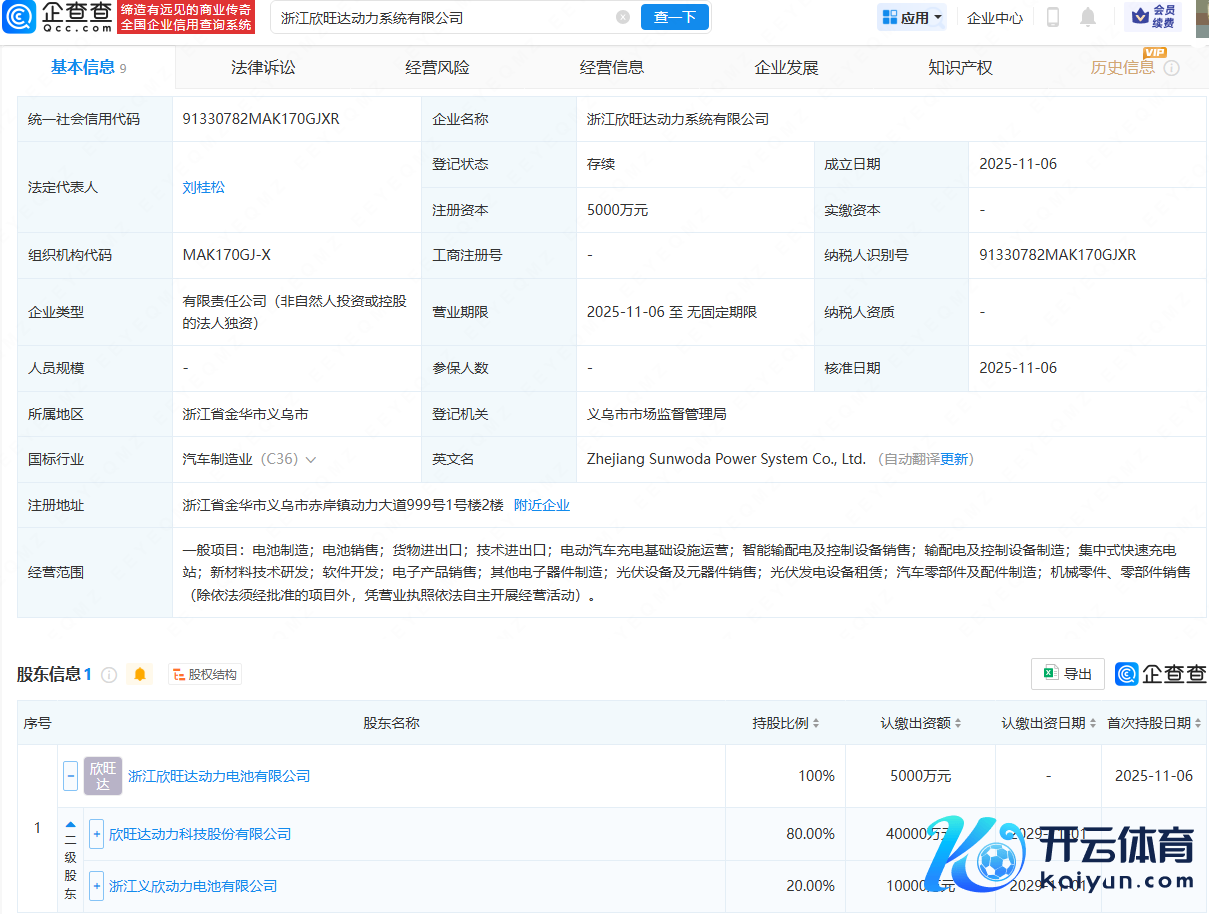Expand the 欣旺达动力科技股份有限公司 row
The width and height of the screenshot is (1209, 914).
tap(96, 834)
